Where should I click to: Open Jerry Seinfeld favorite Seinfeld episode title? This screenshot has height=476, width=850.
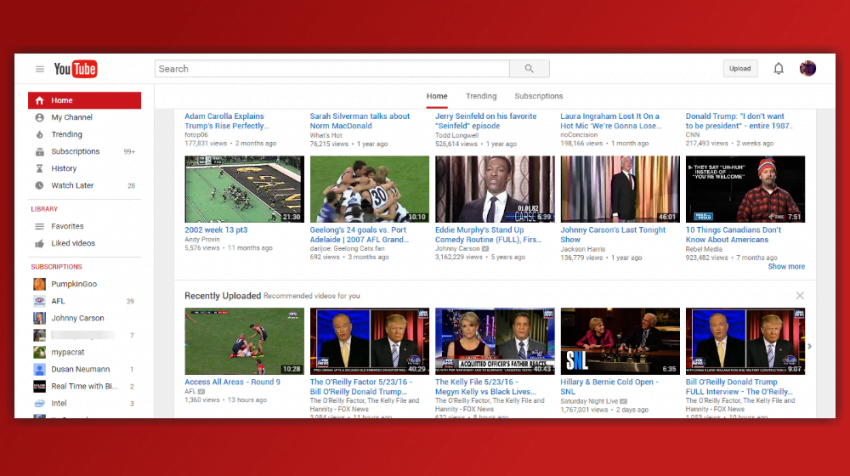486,121
